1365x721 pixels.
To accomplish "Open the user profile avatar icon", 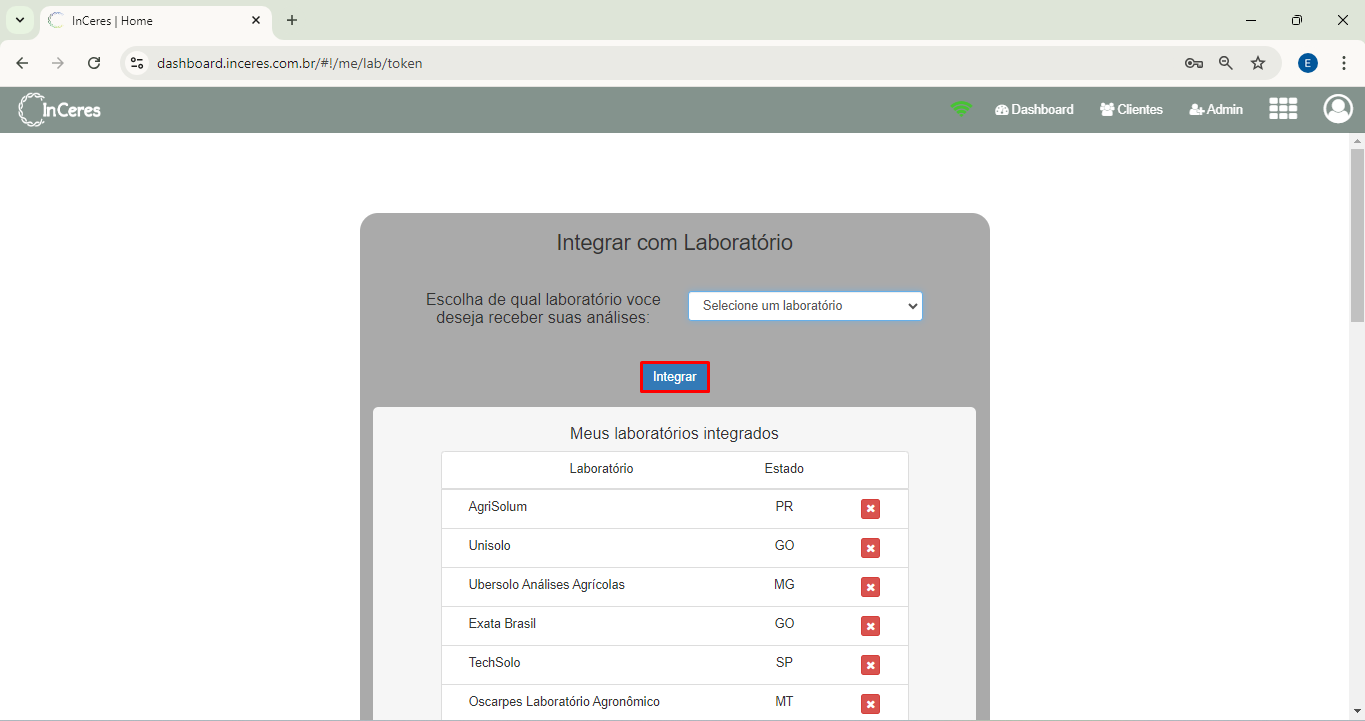I will pyautogui.click(x=1338, y=109).
